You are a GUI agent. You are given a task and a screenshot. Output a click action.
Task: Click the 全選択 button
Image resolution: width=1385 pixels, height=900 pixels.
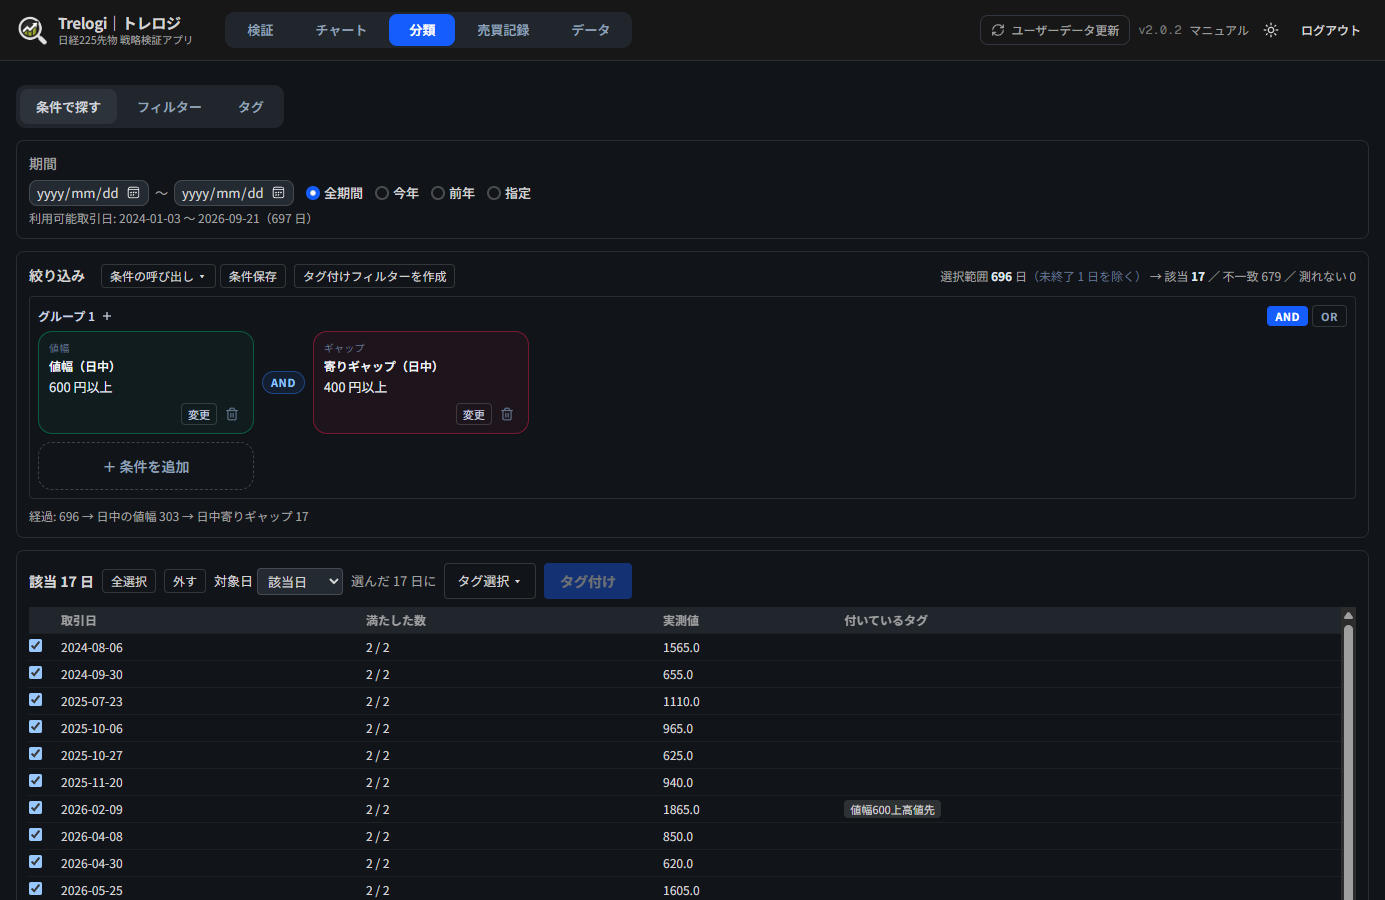tap(129, 581)
